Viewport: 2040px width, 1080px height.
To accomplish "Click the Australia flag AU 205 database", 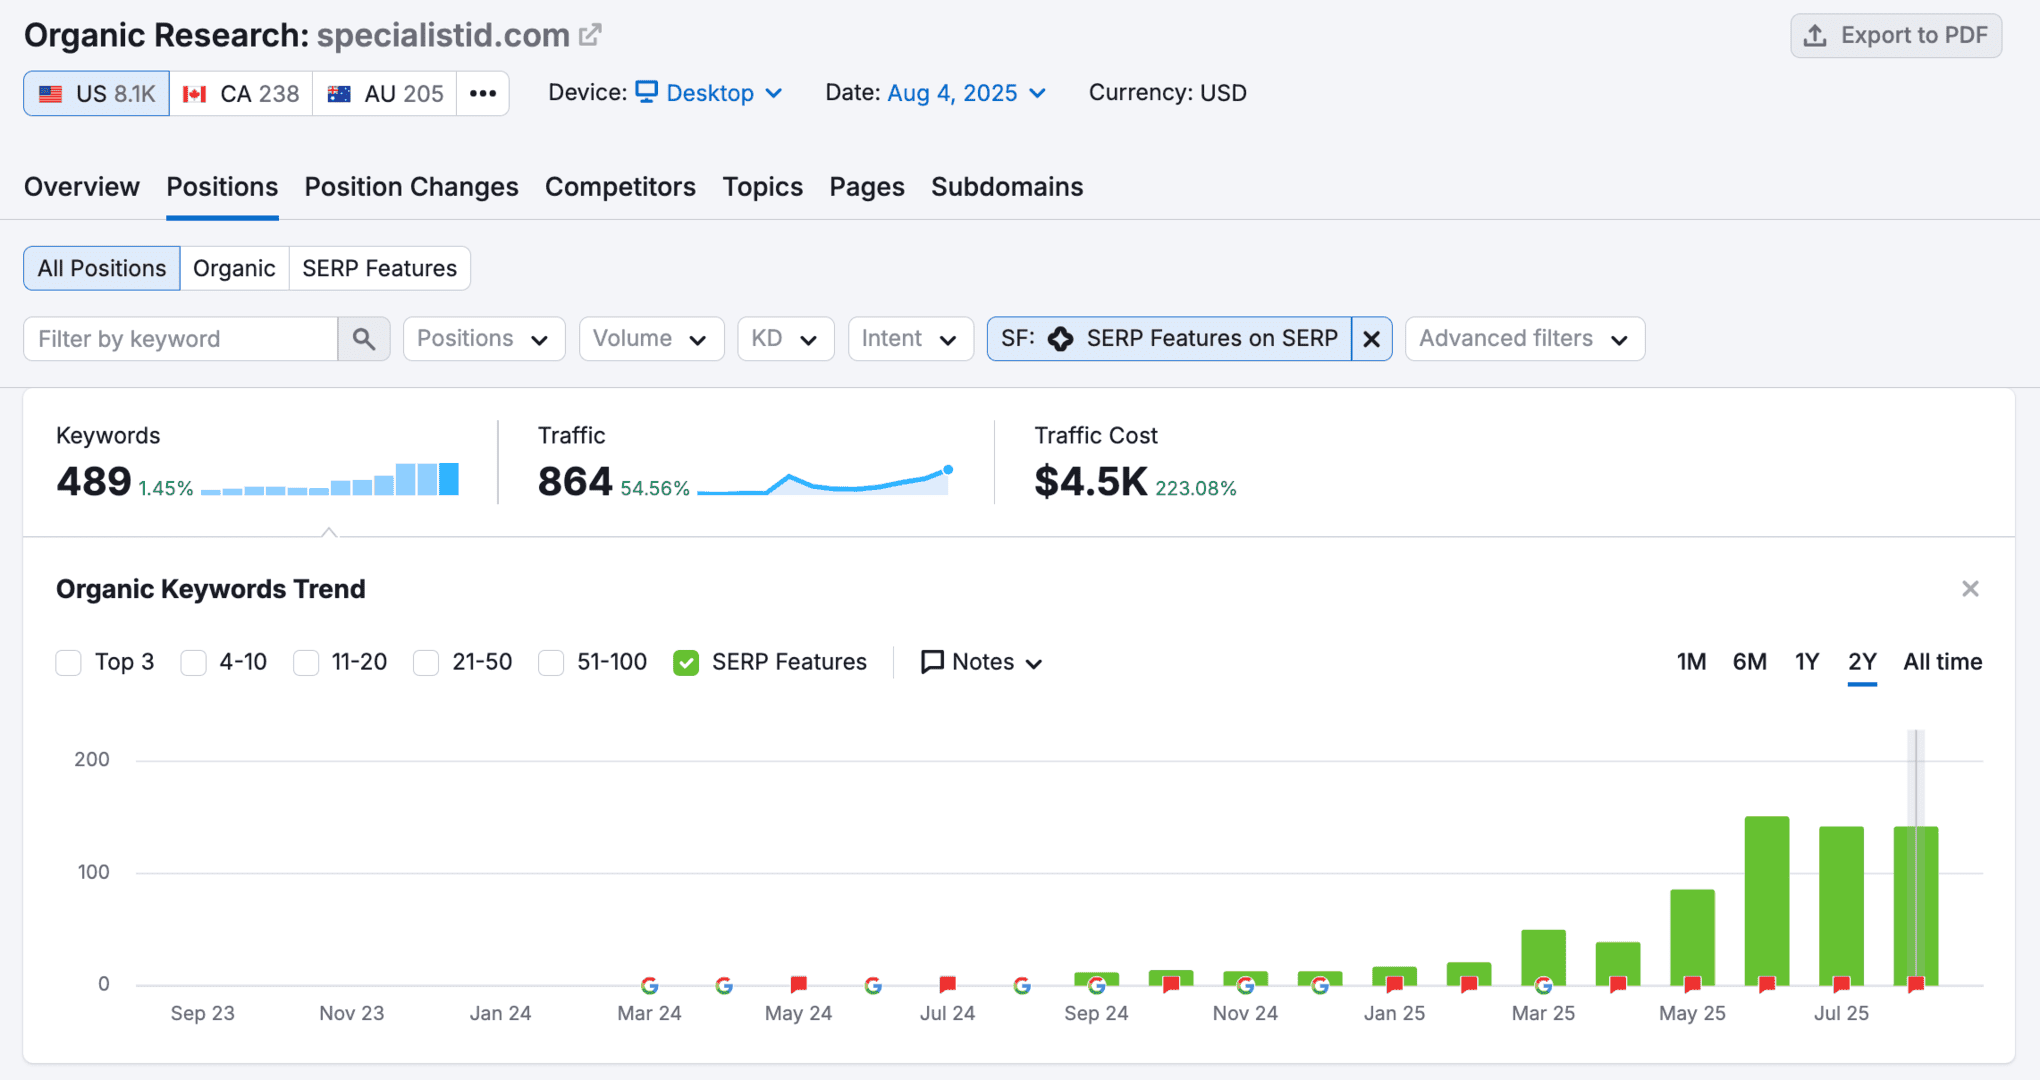I will point(385,93).
